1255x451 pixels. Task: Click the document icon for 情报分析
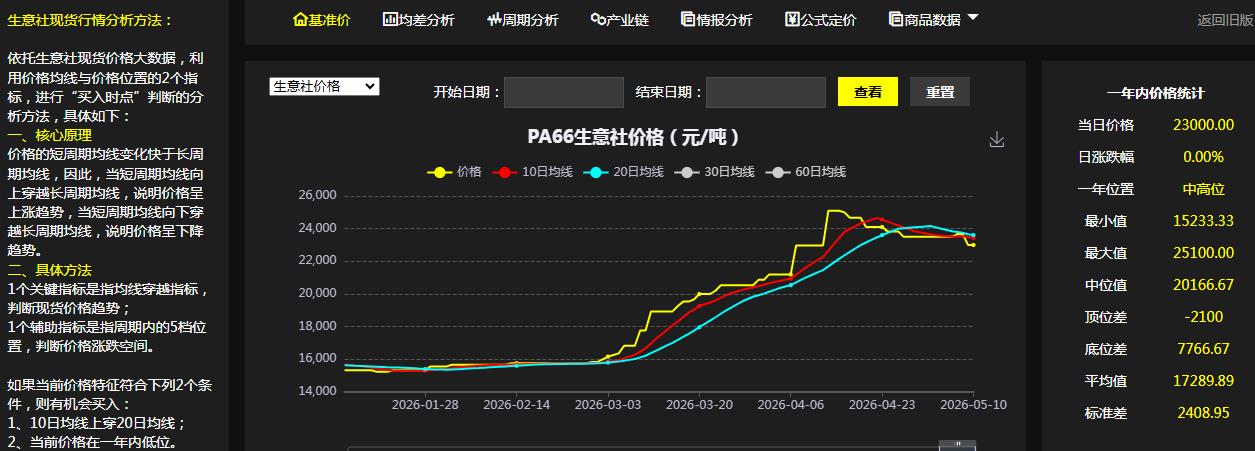[688, 19]
